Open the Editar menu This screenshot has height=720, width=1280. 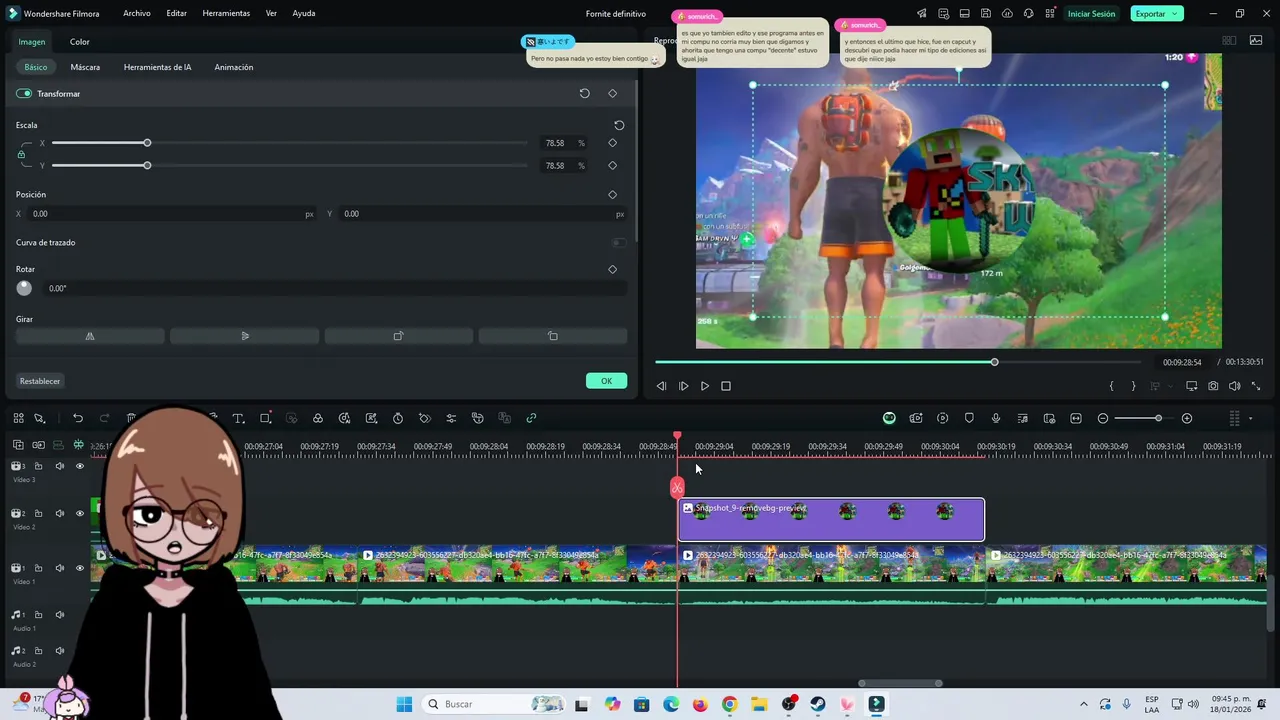coord(177,13)
